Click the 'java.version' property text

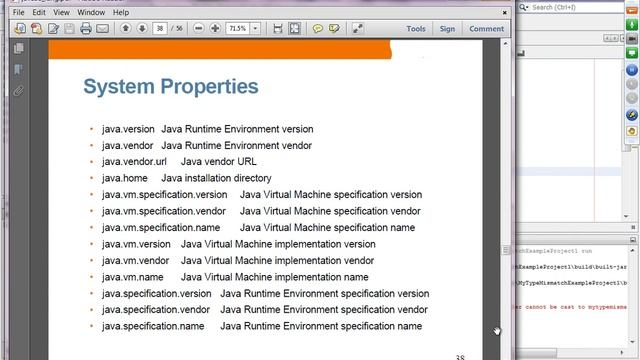pyautogui.click(x=128, y=129)
